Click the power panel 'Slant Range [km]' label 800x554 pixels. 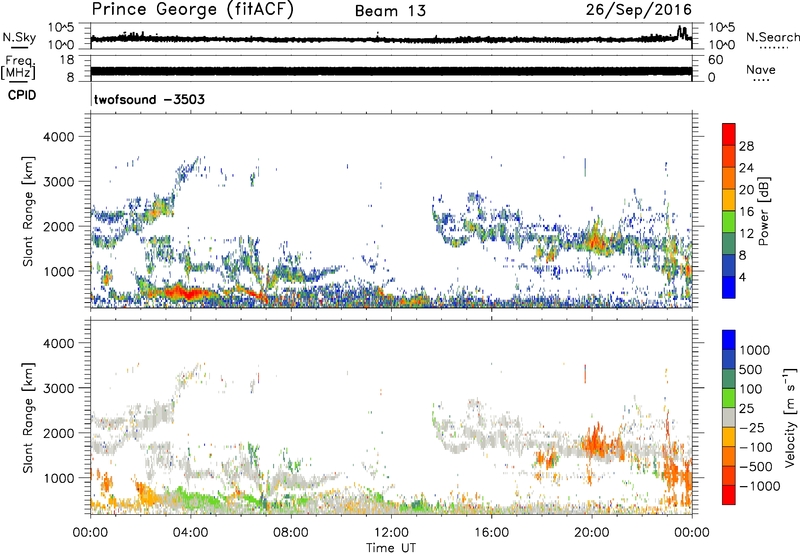(x=28, y=211)
